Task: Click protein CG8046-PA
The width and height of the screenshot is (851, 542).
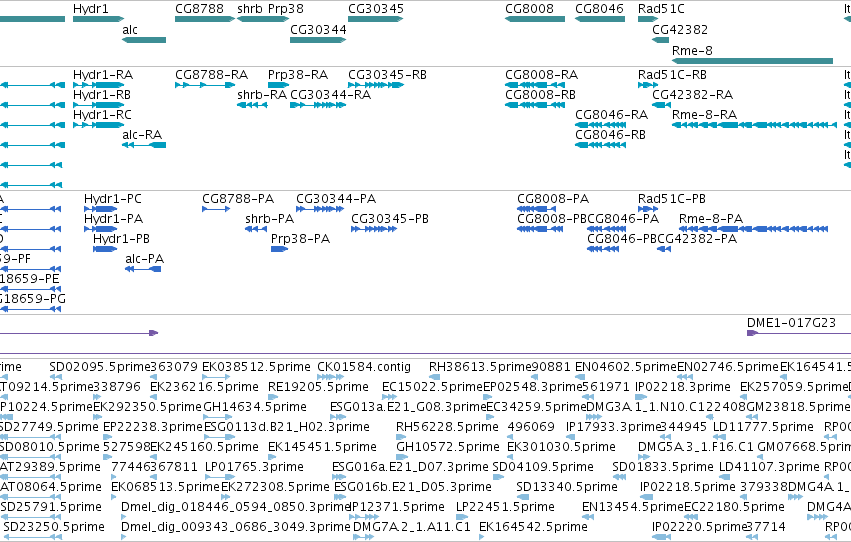Action: [x=623, y=219]
